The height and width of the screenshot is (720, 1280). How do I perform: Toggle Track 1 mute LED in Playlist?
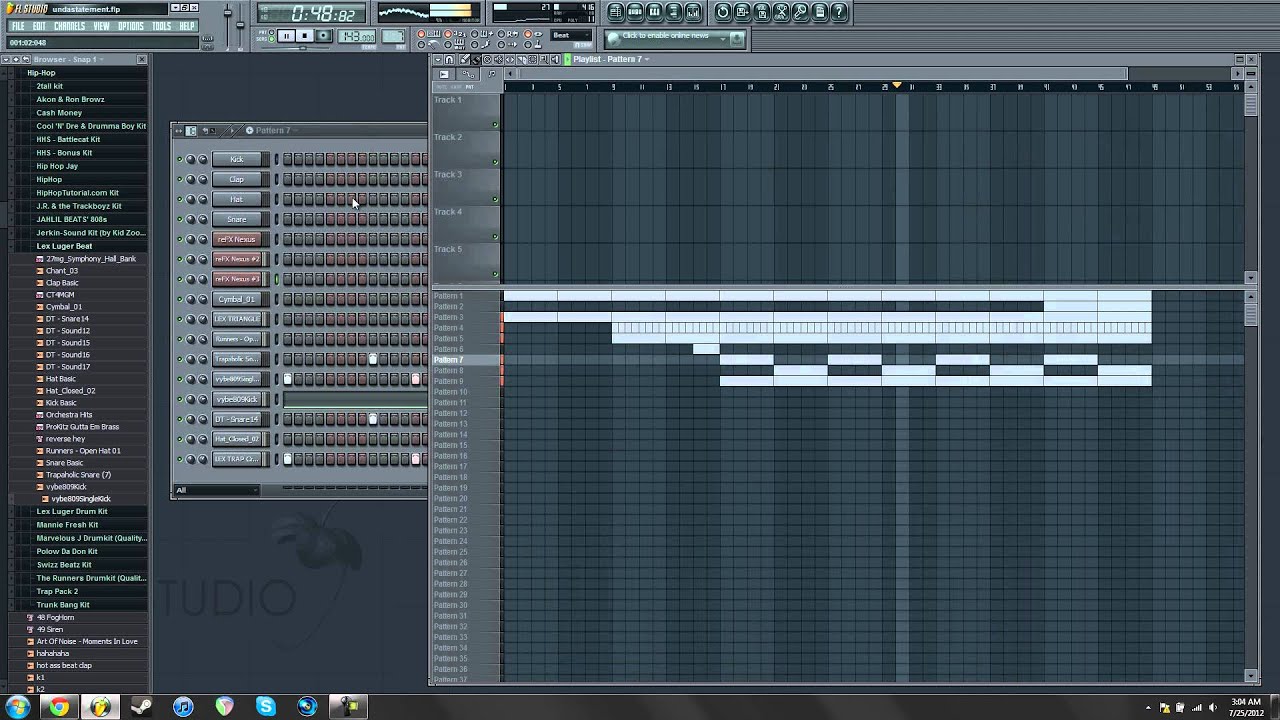[x=495, y=125]
